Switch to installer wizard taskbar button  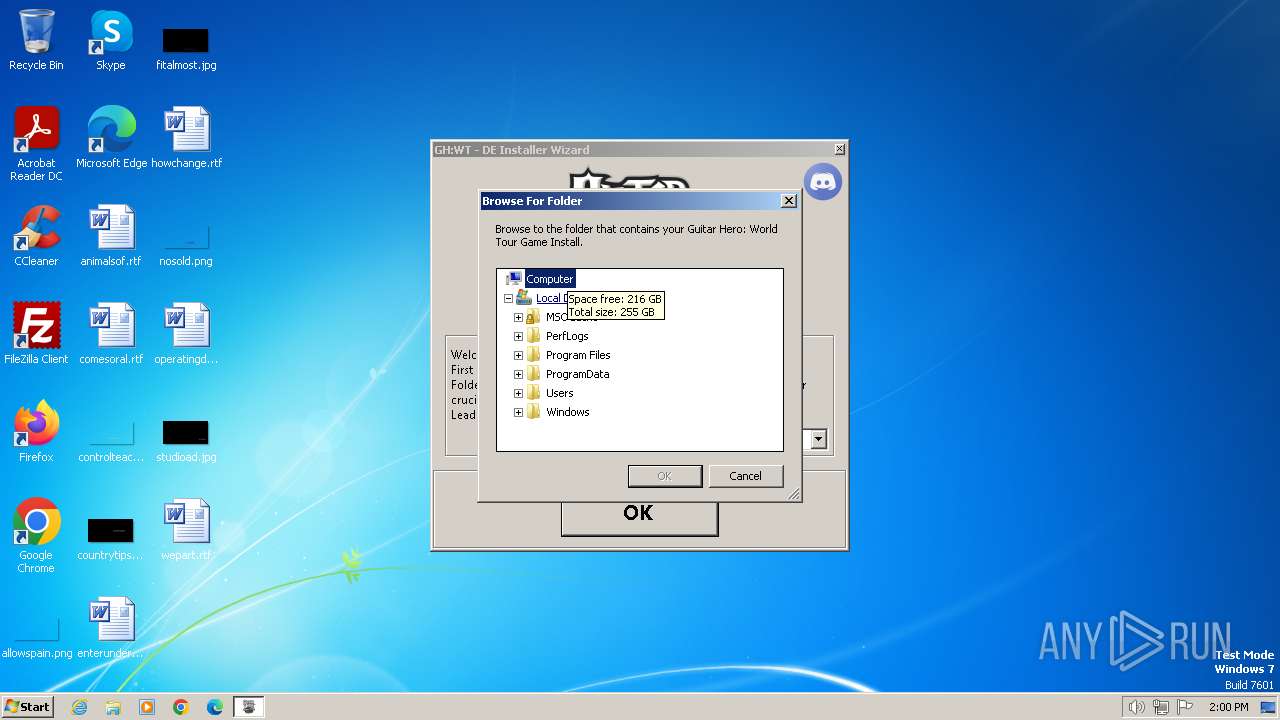[x=249, y=707]
